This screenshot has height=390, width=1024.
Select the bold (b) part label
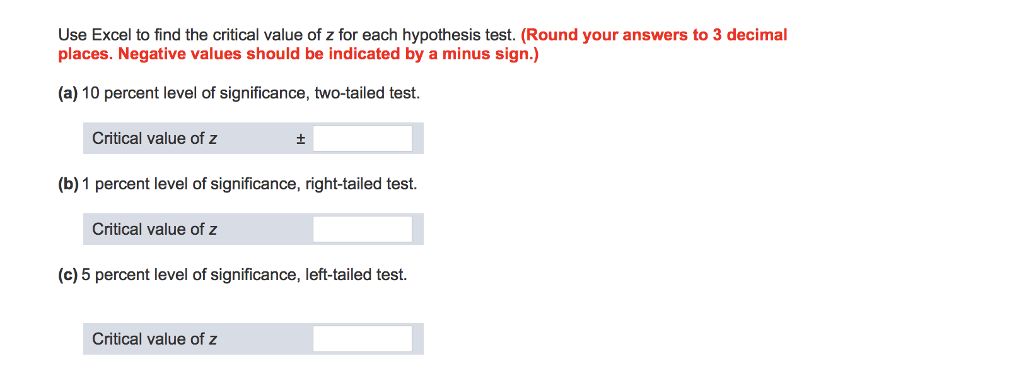click(x=69, y=185)
